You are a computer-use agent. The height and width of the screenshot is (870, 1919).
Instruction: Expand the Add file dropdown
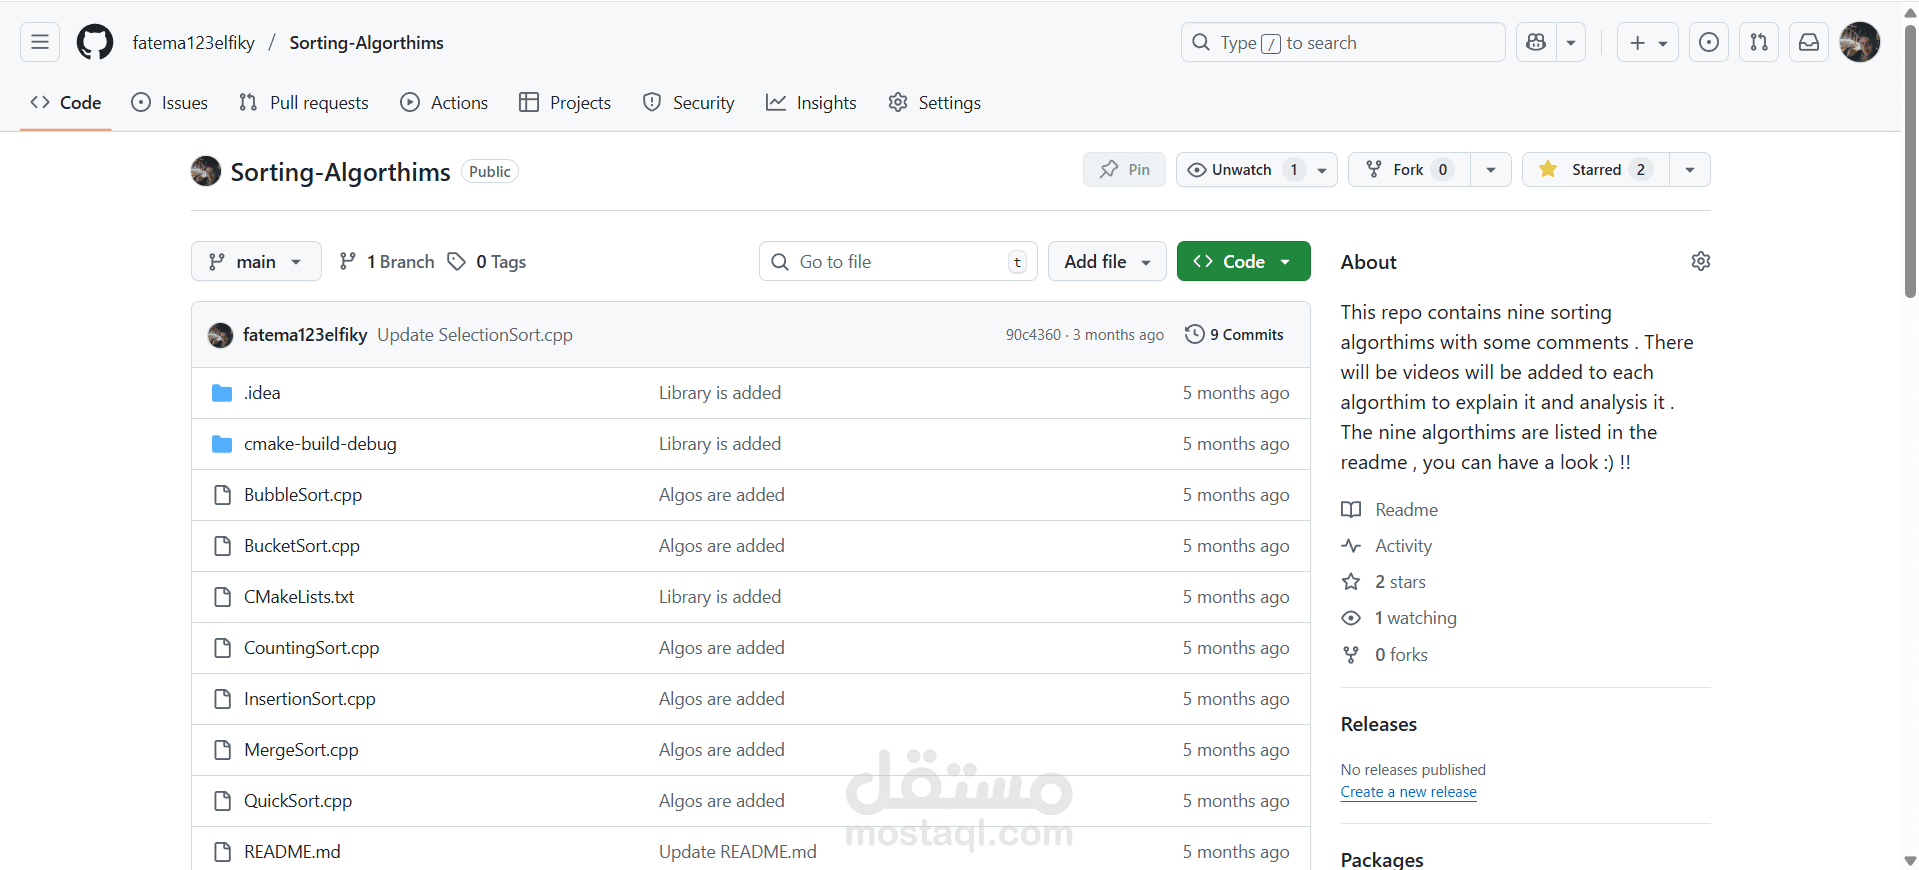click(x=1107, y=261)
